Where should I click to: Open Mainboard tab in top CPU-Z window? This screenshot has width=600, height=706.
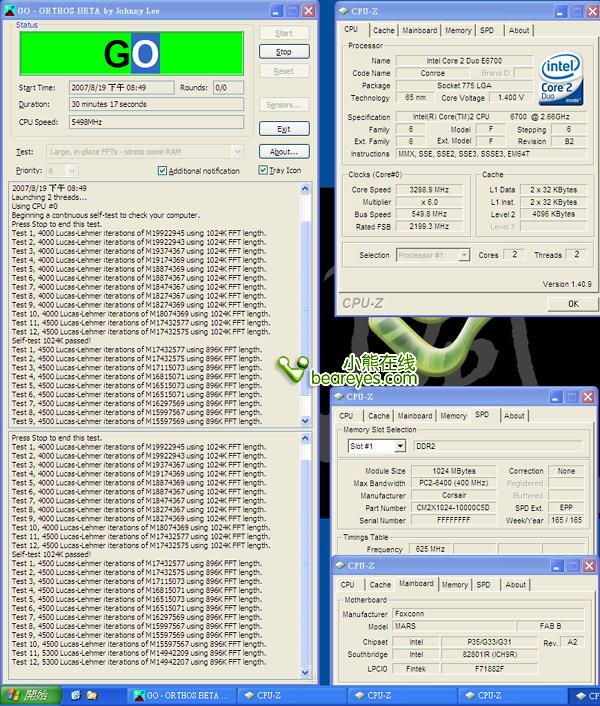(x=420, y=31)
